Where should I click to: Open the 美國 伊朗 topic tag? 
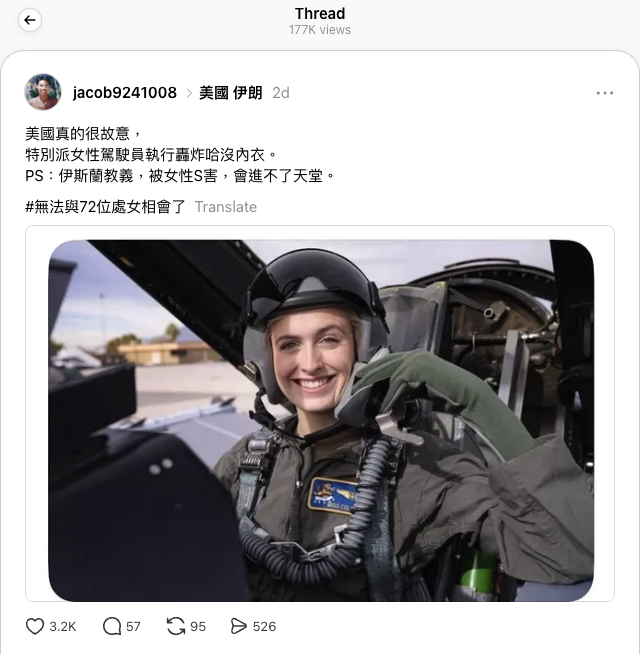[x=230, y=93]
